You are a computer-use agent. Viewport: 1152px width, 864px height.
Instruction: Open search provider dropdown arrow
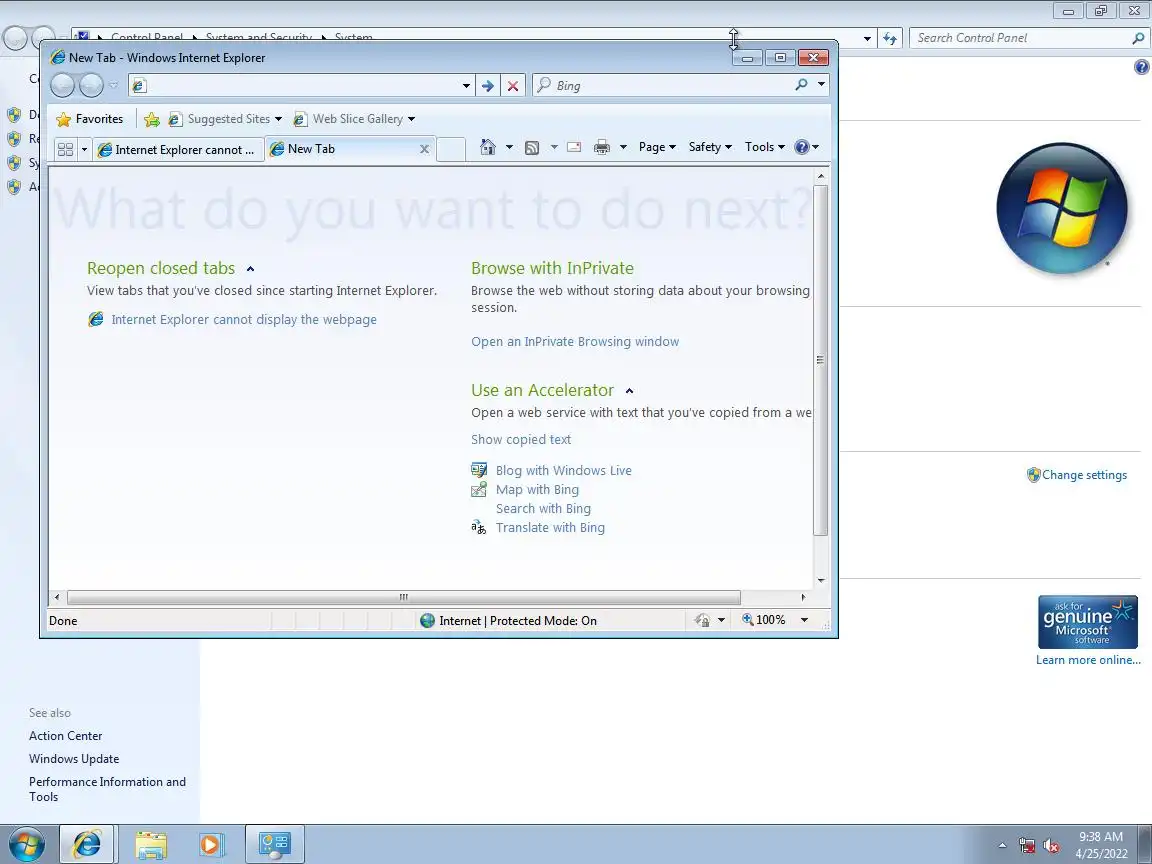(x=821, y=84)
